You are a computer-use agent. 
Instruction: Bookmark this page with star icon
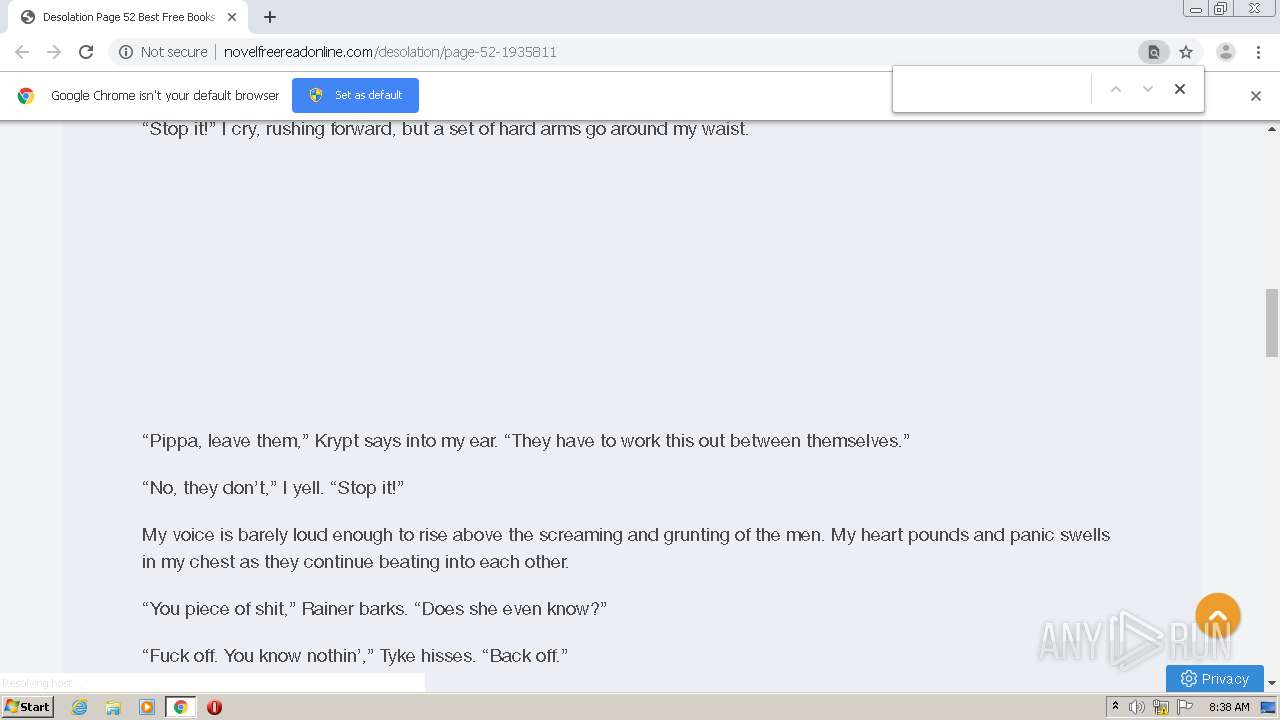point(1186,52)
